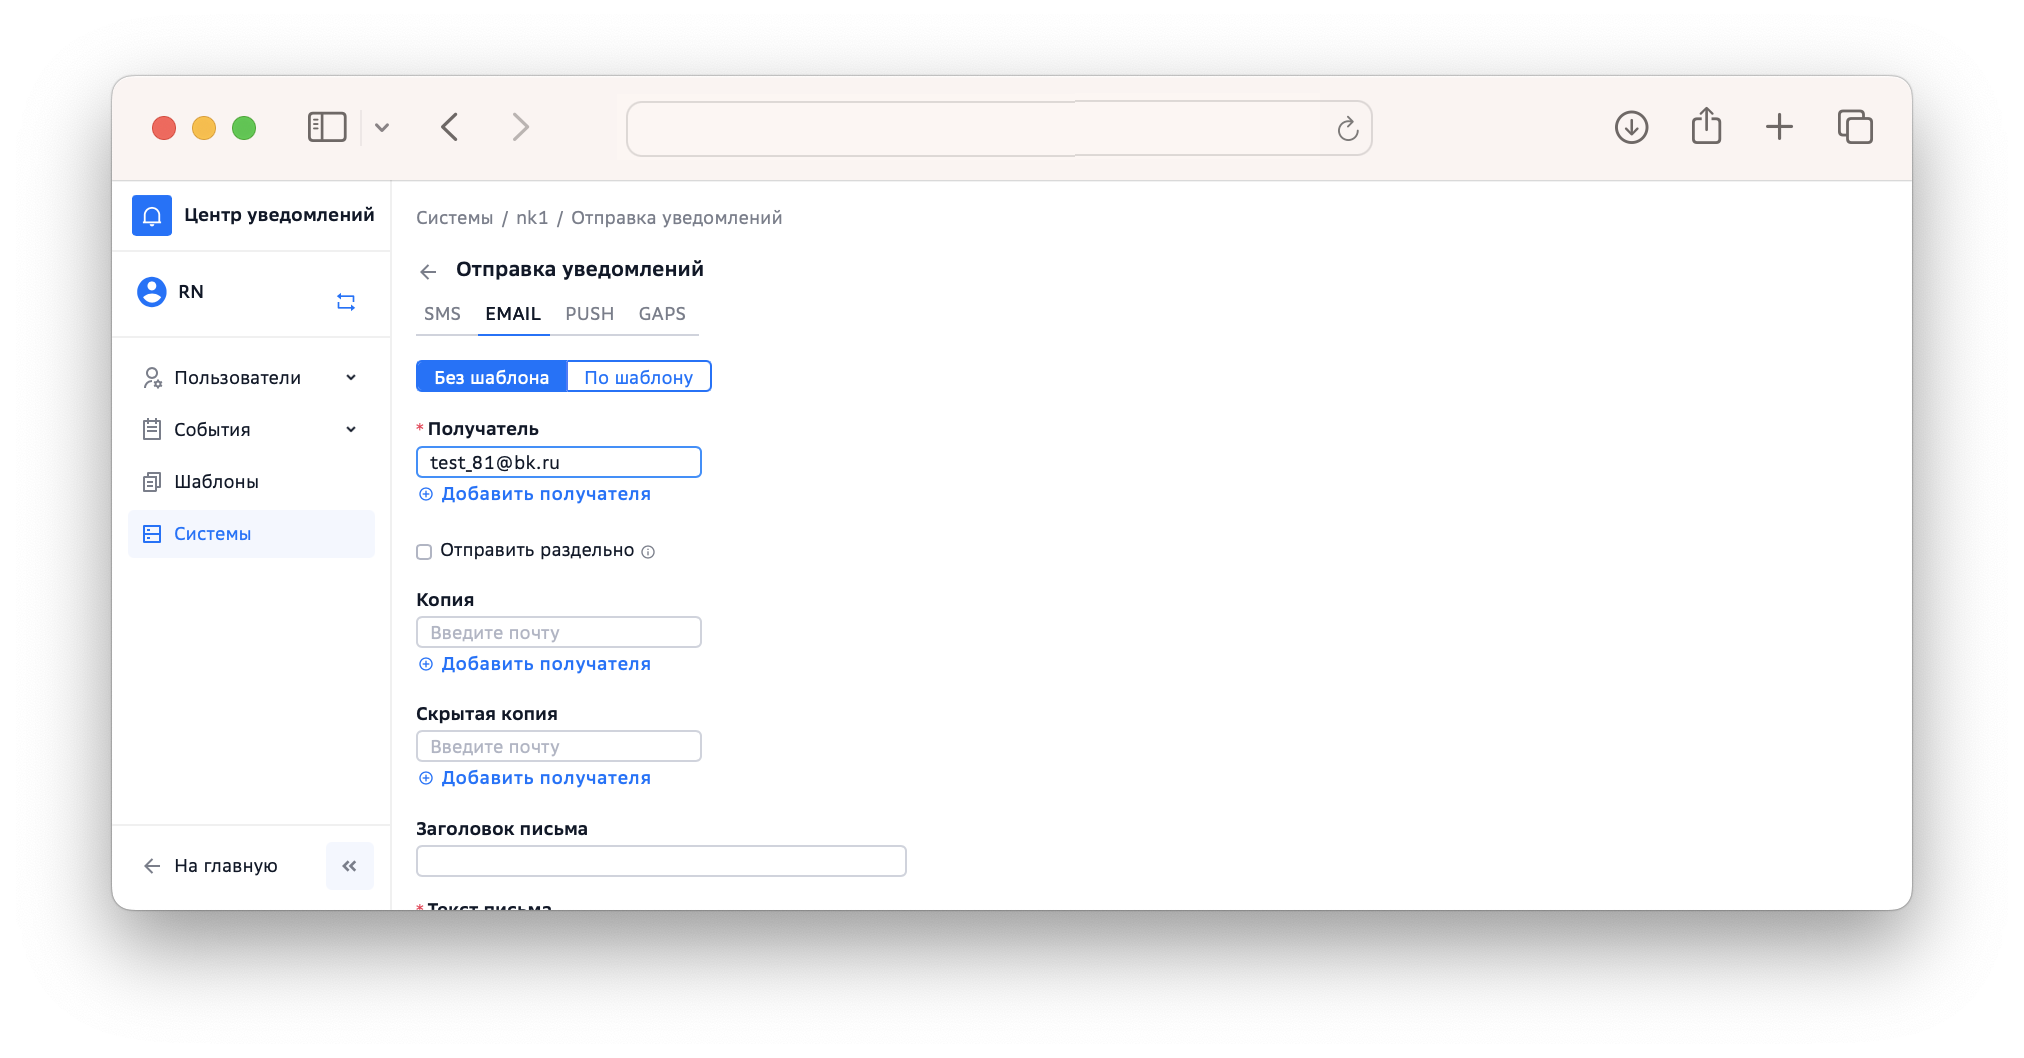This screenshot has width=2024, height=1058.
Task: Click the notification center bell logo
Action: [152, 215]
